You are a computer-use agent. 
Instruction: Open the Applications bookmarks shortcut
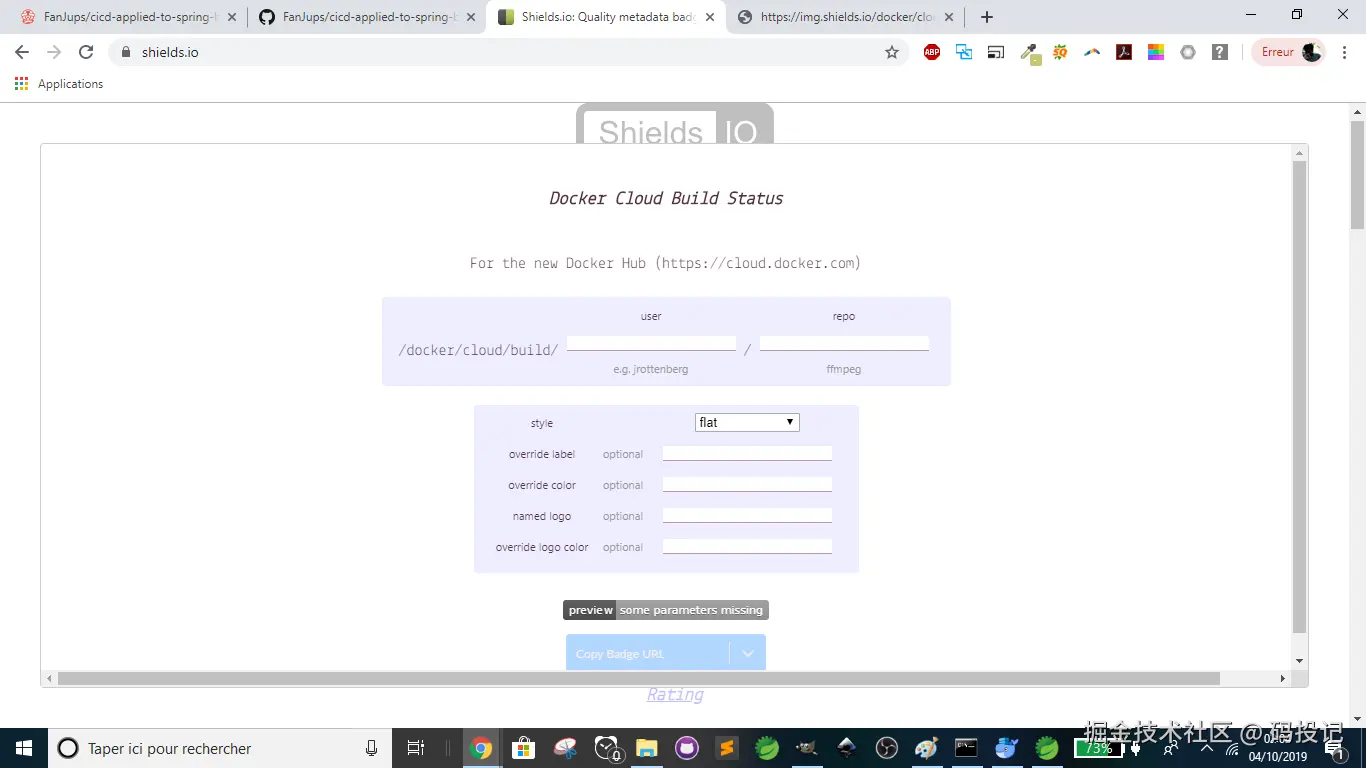point(59,84)
